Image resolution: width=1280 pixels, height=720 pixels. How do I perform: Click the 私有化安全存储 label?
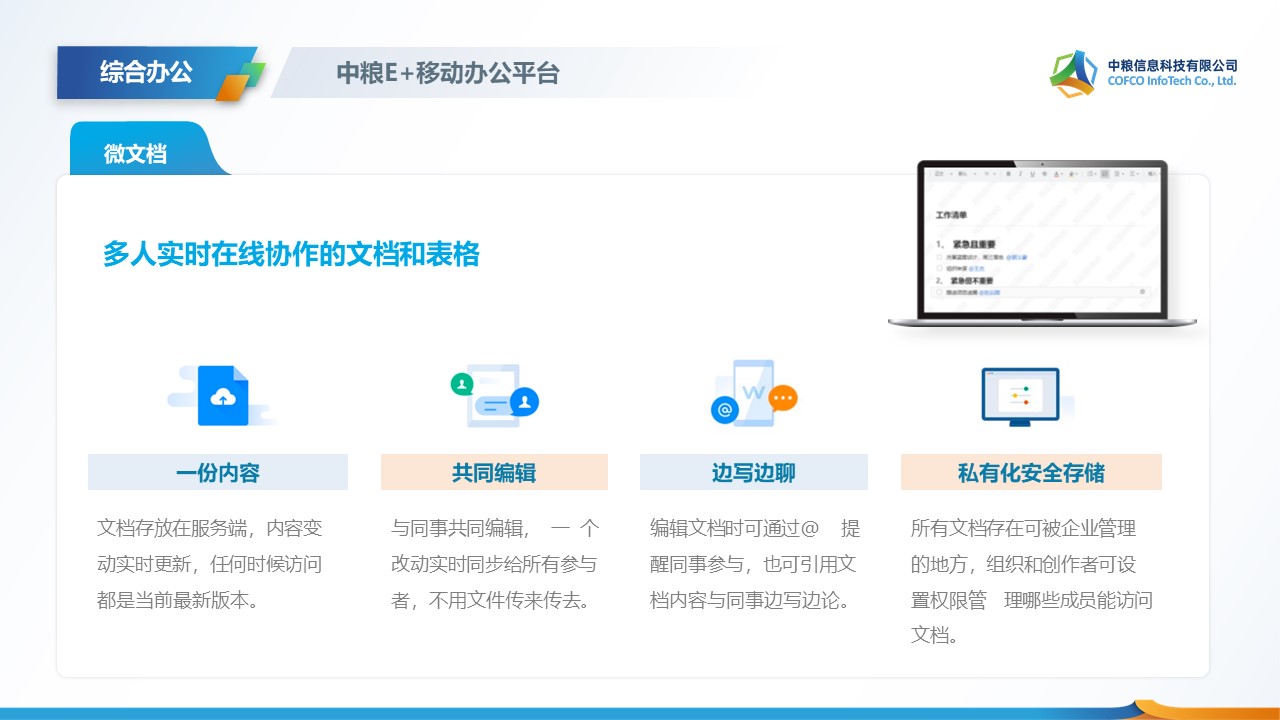tap(1031, 472)
